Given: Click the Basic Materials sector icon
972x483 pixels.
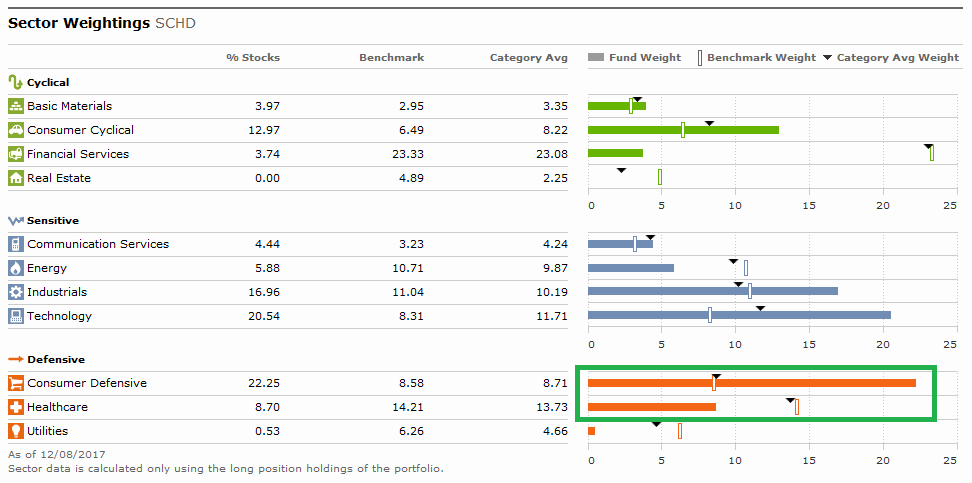Looking at the screenshot, I should point(16,106).
